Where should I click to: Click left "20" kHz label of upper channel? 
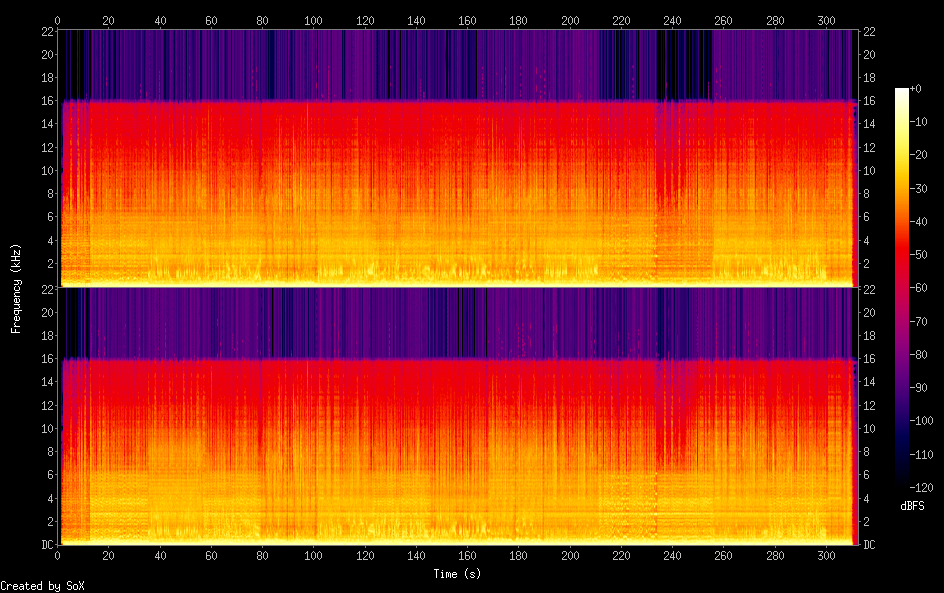point(48,54)
